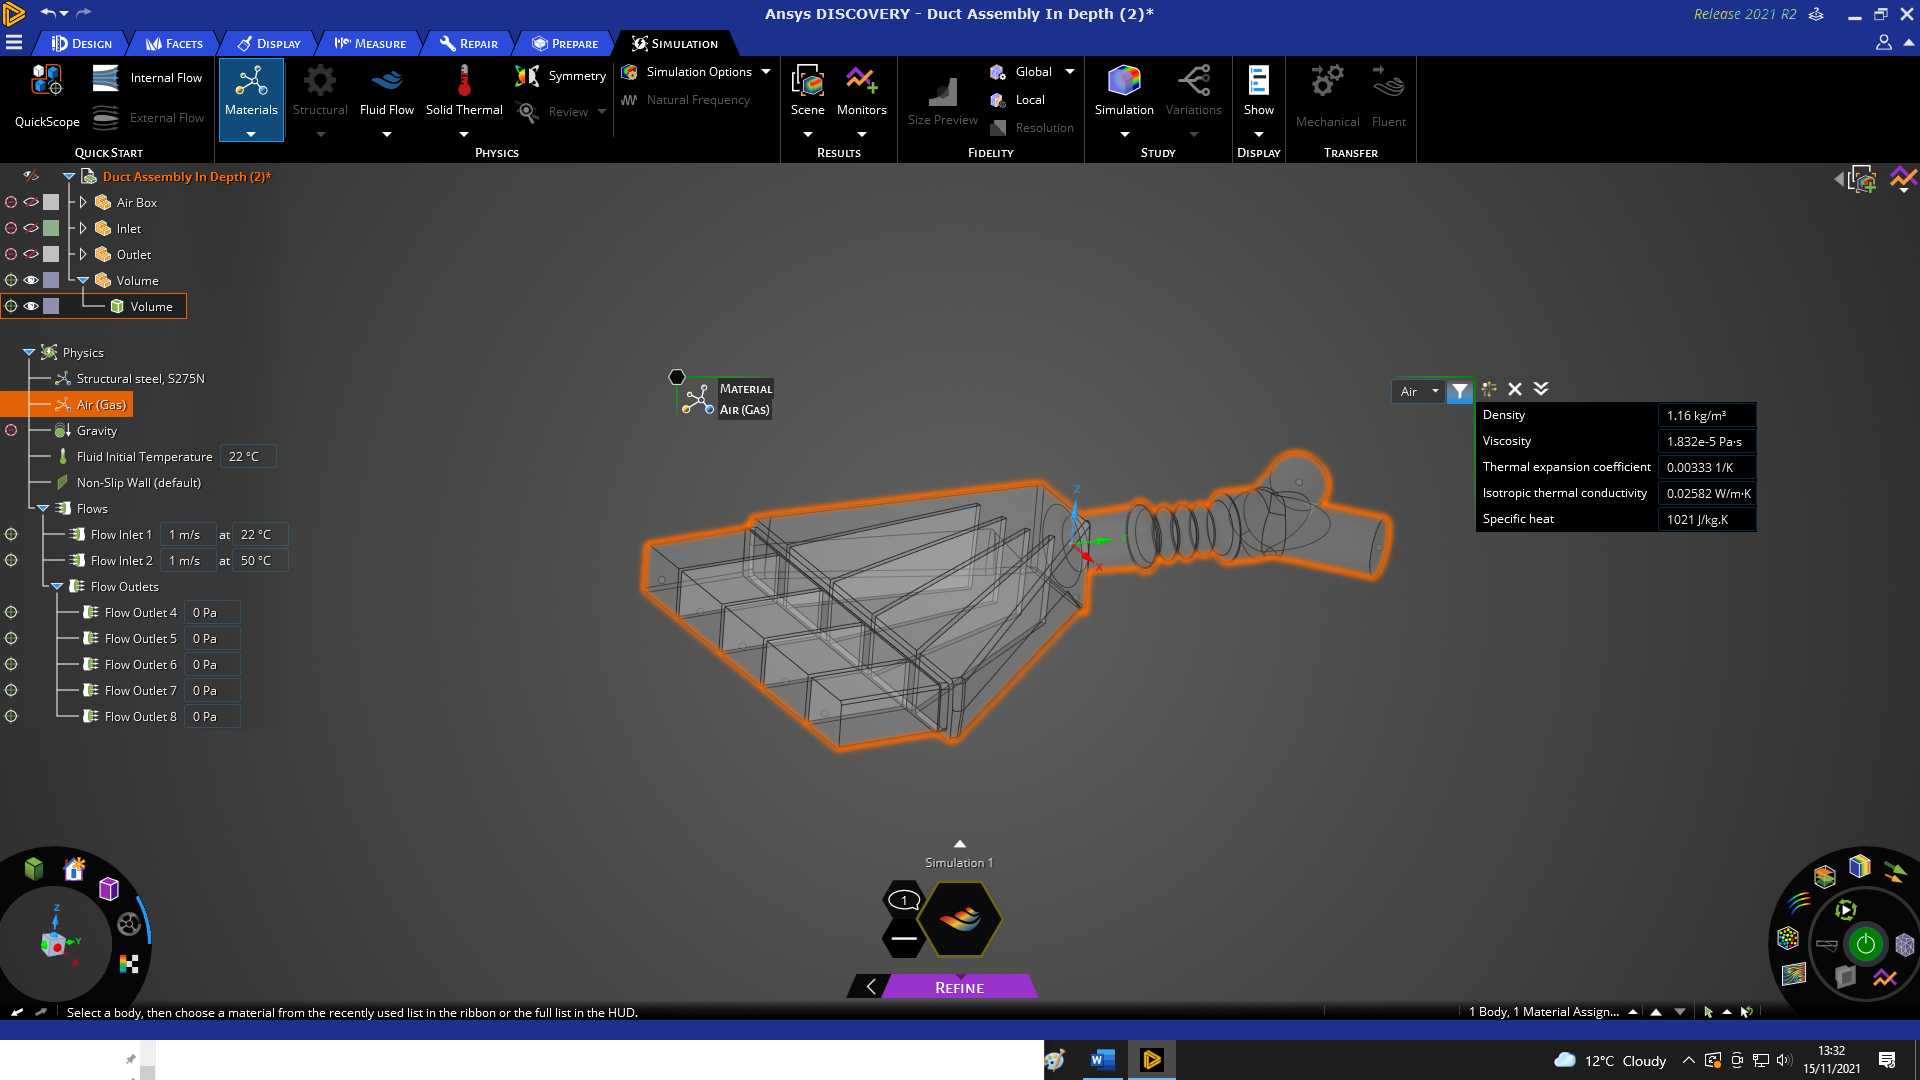1920x1080 pixels.
Task: Click the user account icon
Action: coord(1883,43)
